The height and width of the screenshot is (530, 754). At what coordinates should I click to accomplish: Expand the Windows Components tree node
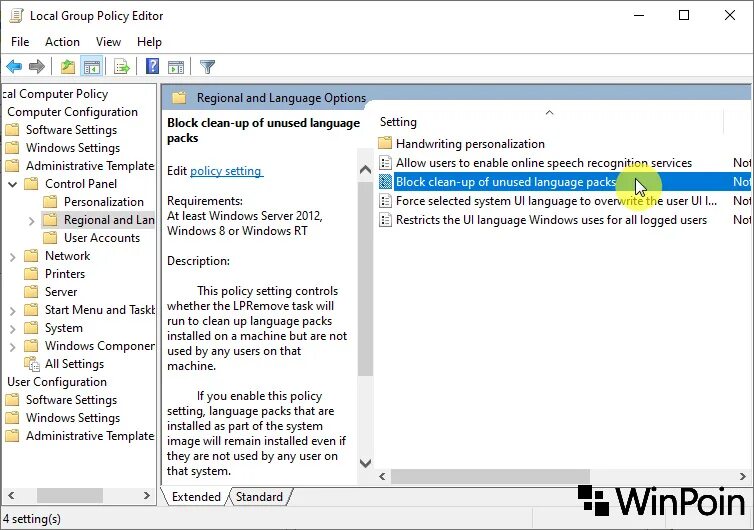[x=13, y=347]
